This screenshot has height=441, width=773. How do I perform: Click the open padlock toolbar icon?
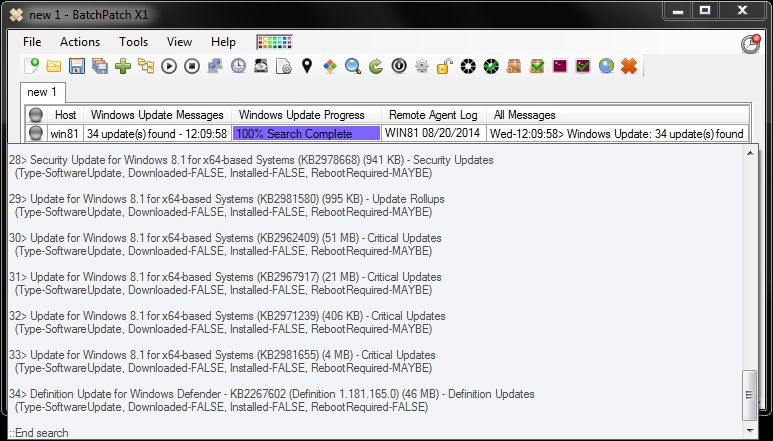pyautogui.click(x=445, y=66)
